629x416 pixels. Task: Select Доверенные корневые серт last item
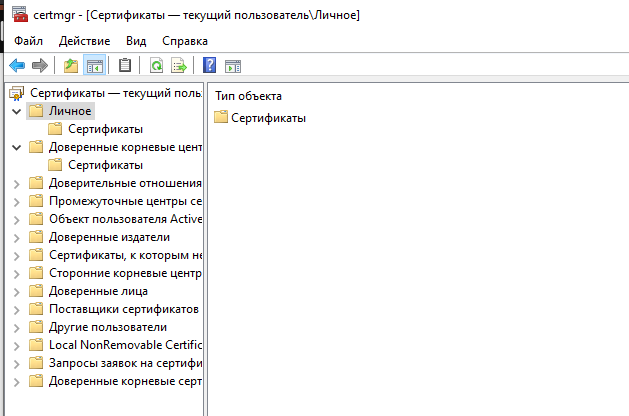[x=125, y=381]
